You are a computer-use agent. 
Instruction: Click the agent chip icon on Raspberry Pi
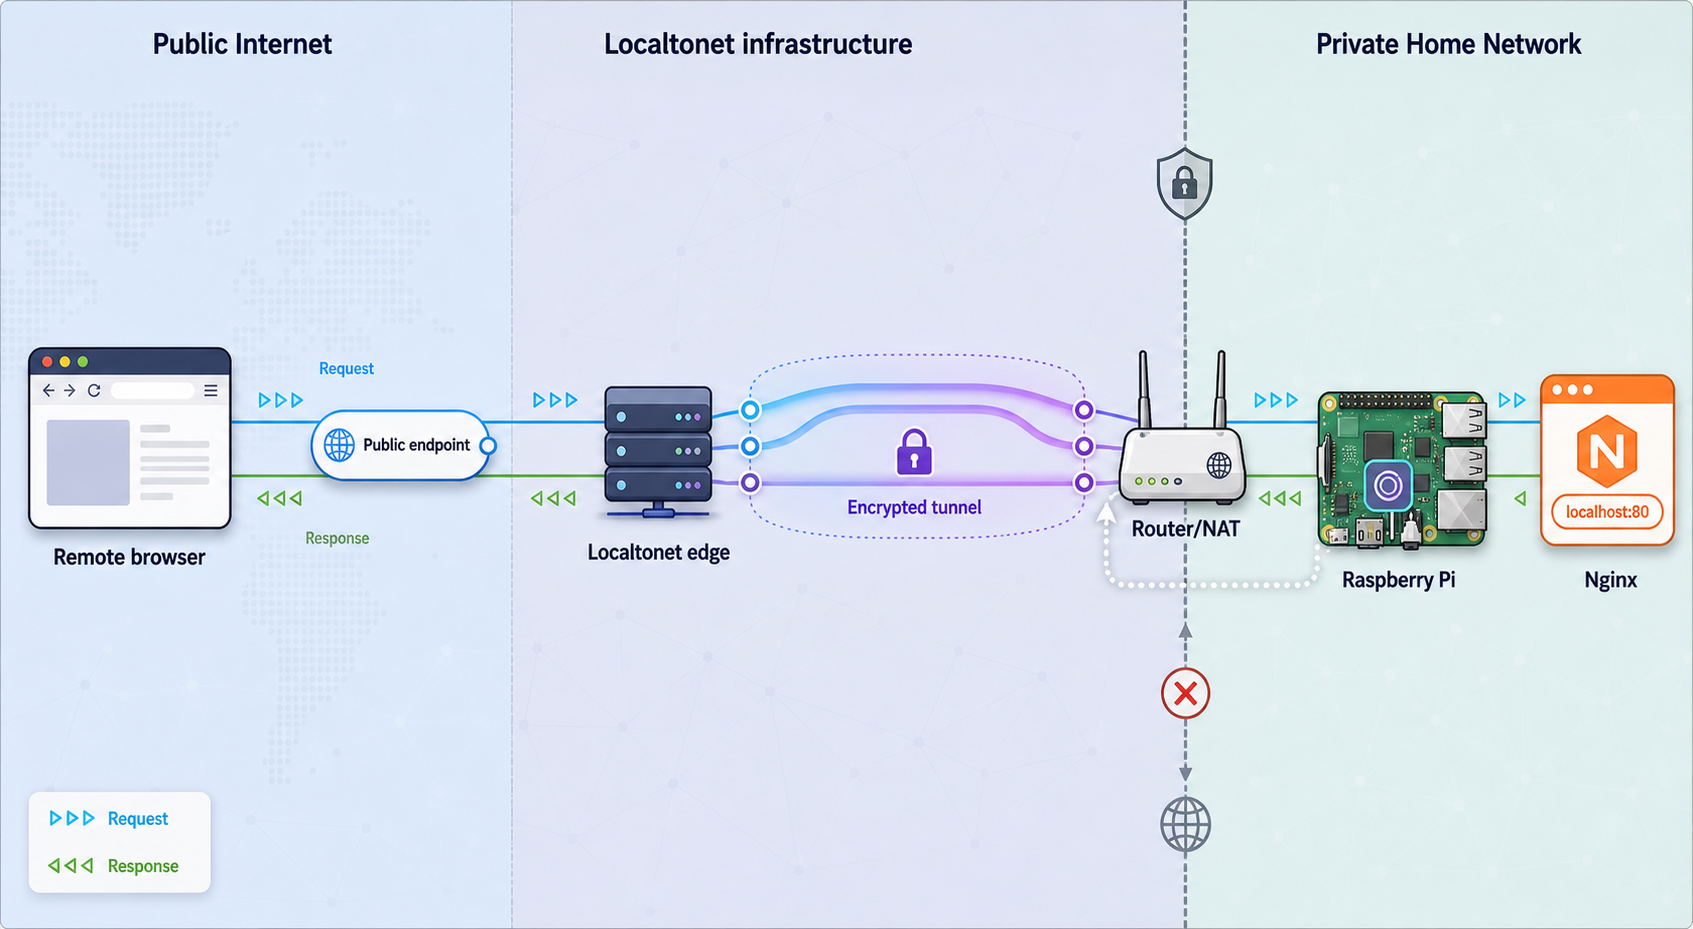point(1388,486)
